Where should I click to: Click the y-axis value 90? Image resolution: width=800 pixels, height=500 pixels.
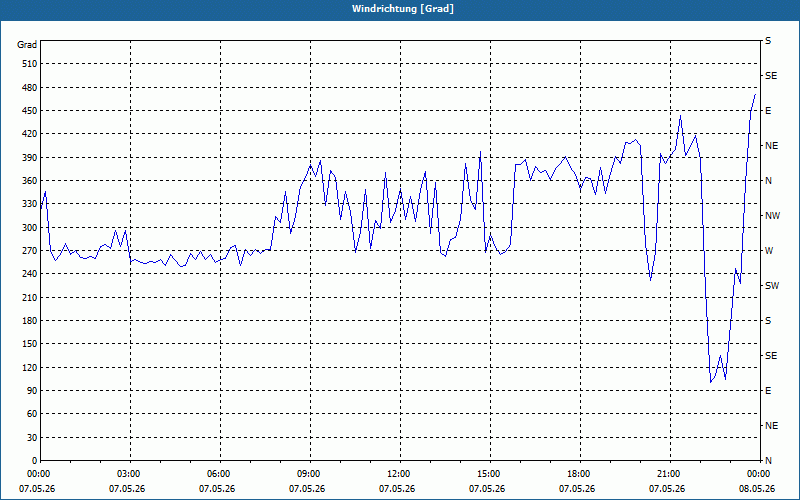32,391
